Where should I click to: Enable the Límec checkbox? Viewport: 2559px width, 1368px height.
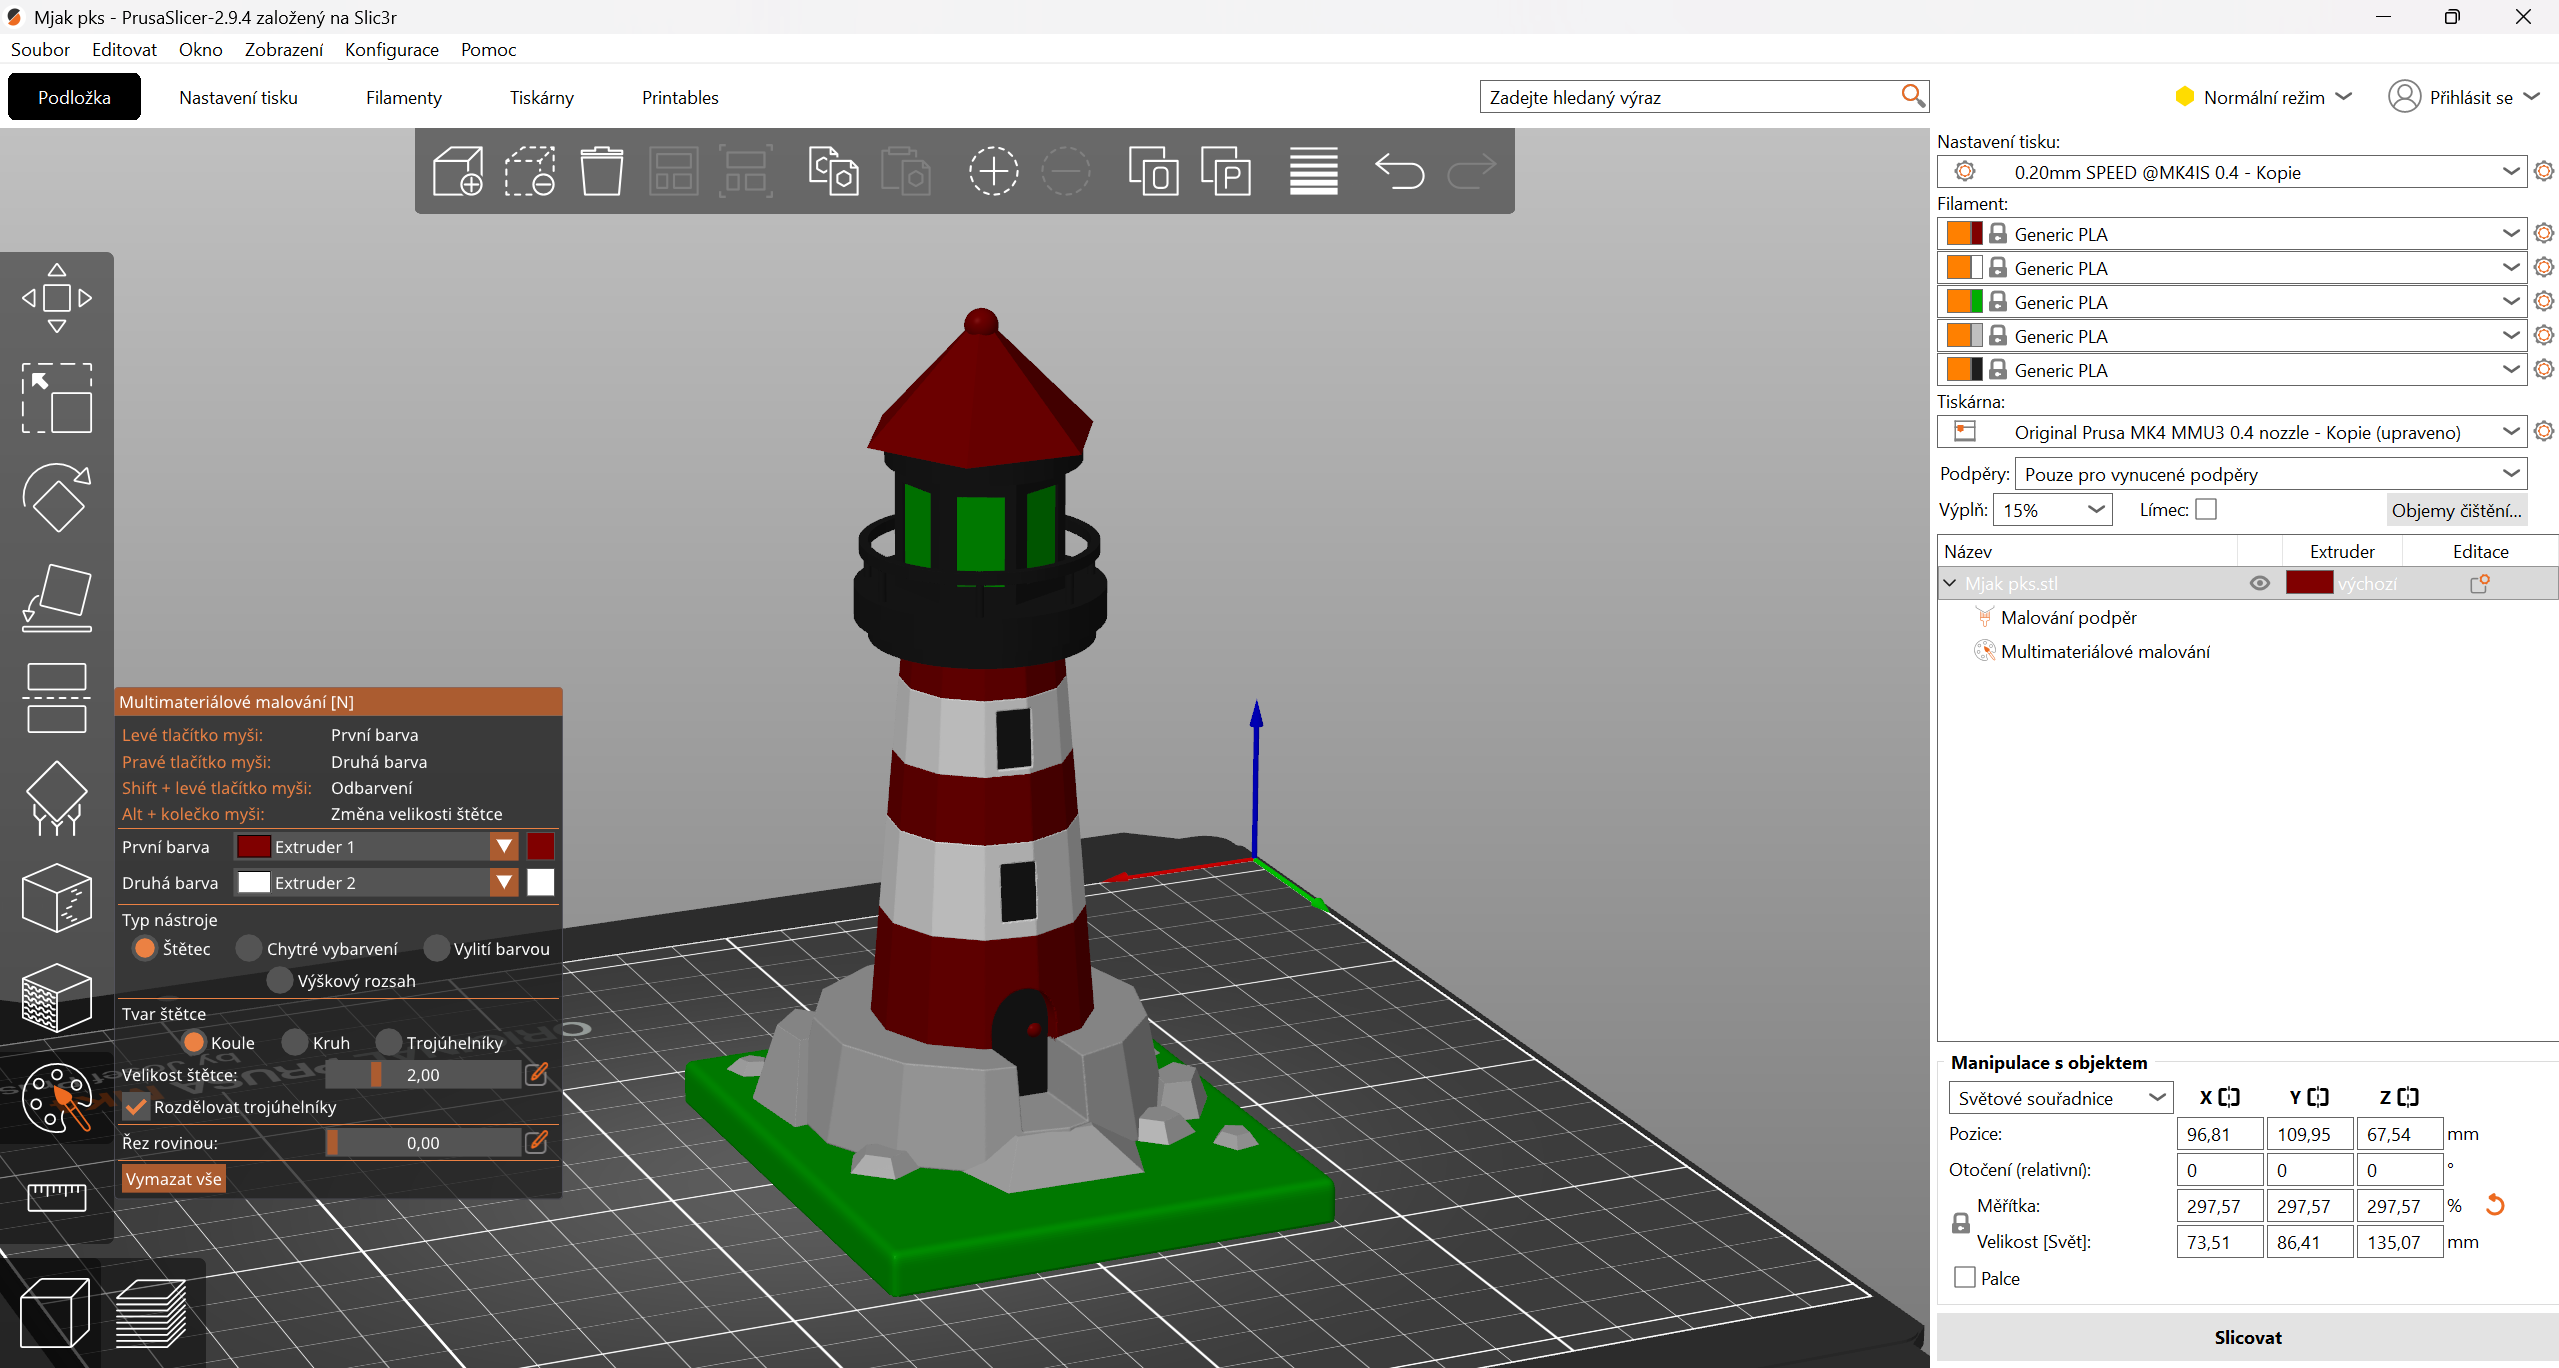coord(2206,510)
